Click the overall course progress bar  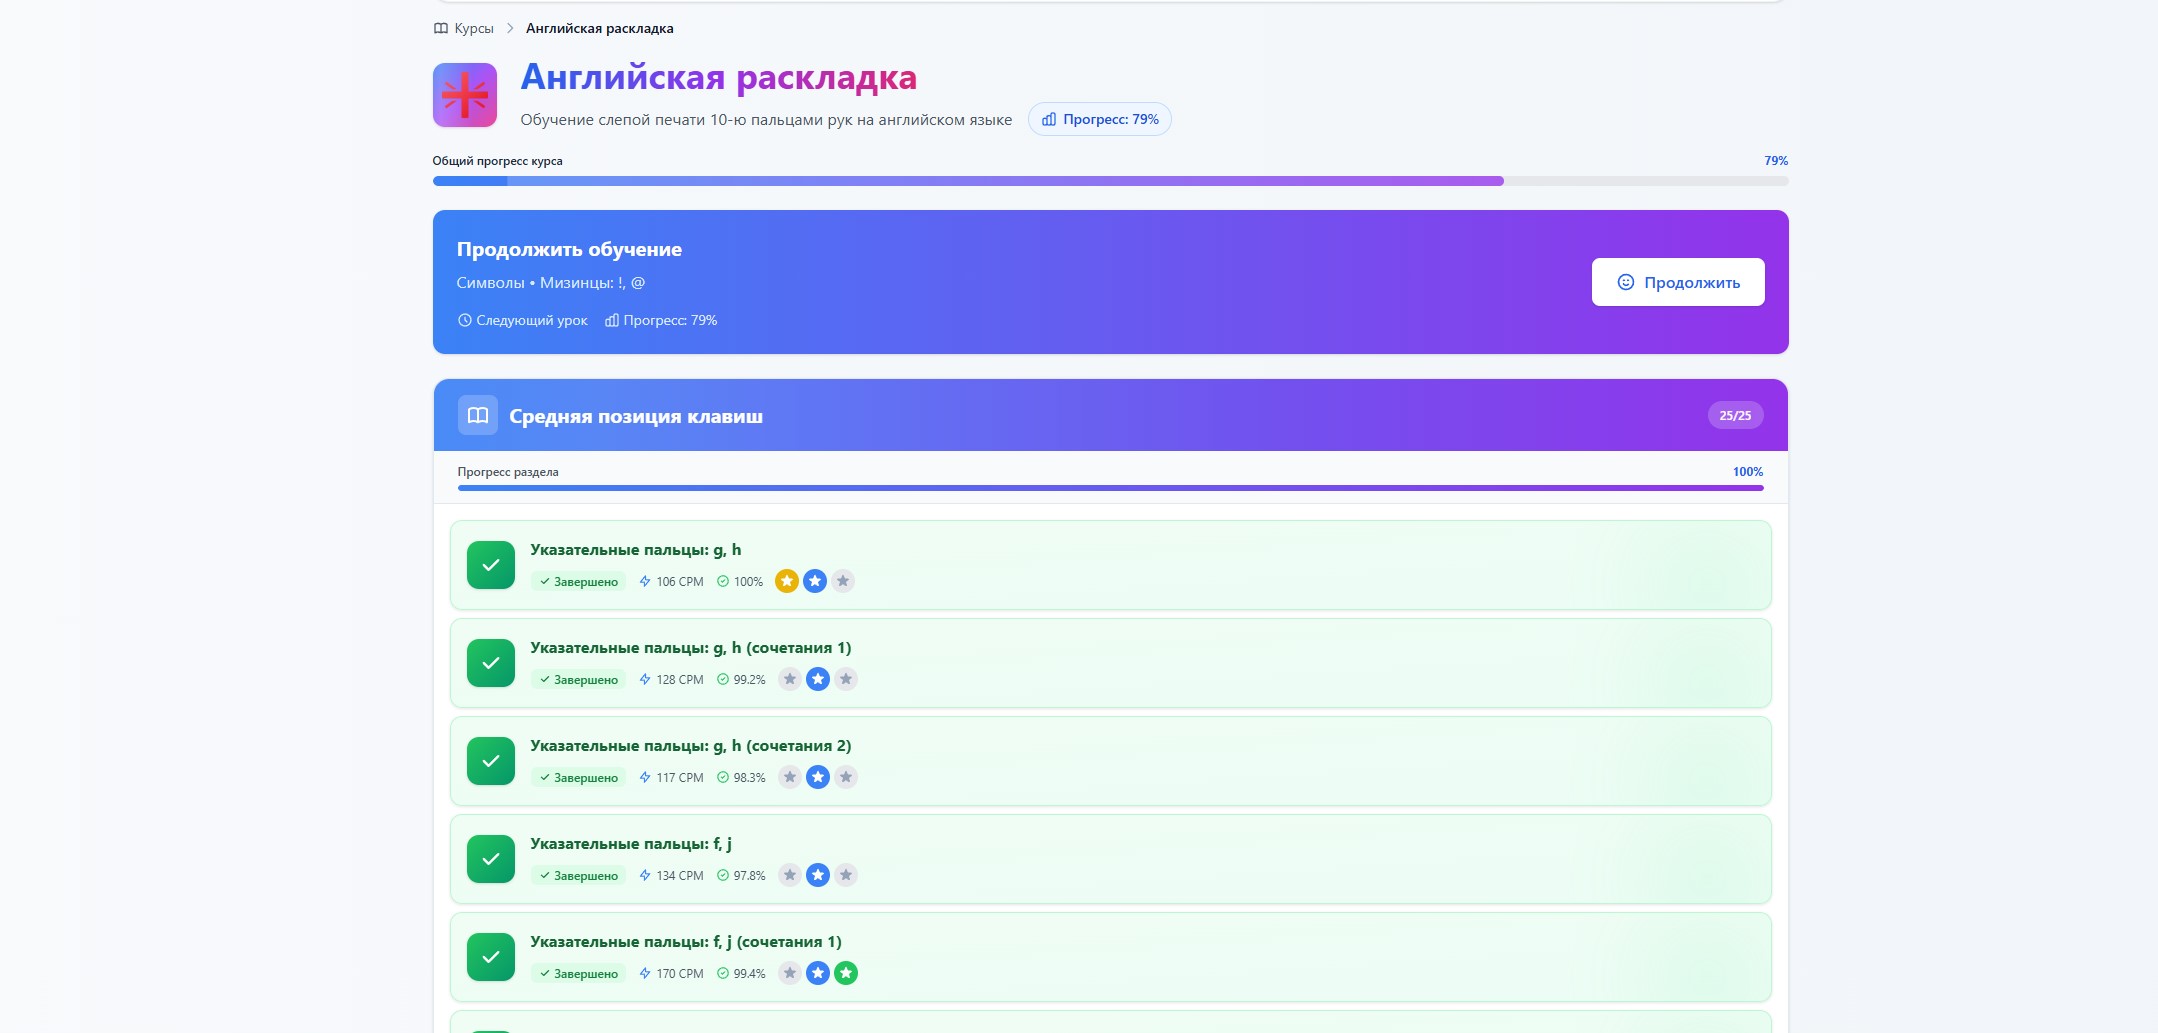tap(1110, 181)
